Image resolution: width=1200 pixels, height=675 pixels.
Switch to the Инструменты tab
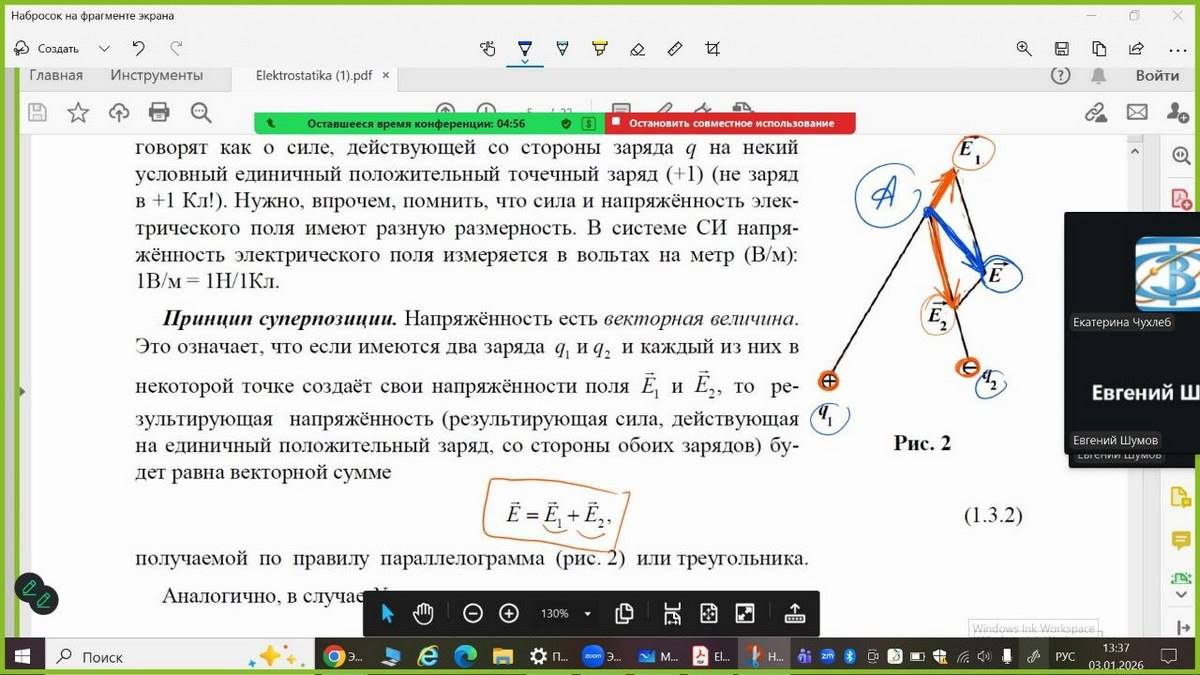point(156,75)
